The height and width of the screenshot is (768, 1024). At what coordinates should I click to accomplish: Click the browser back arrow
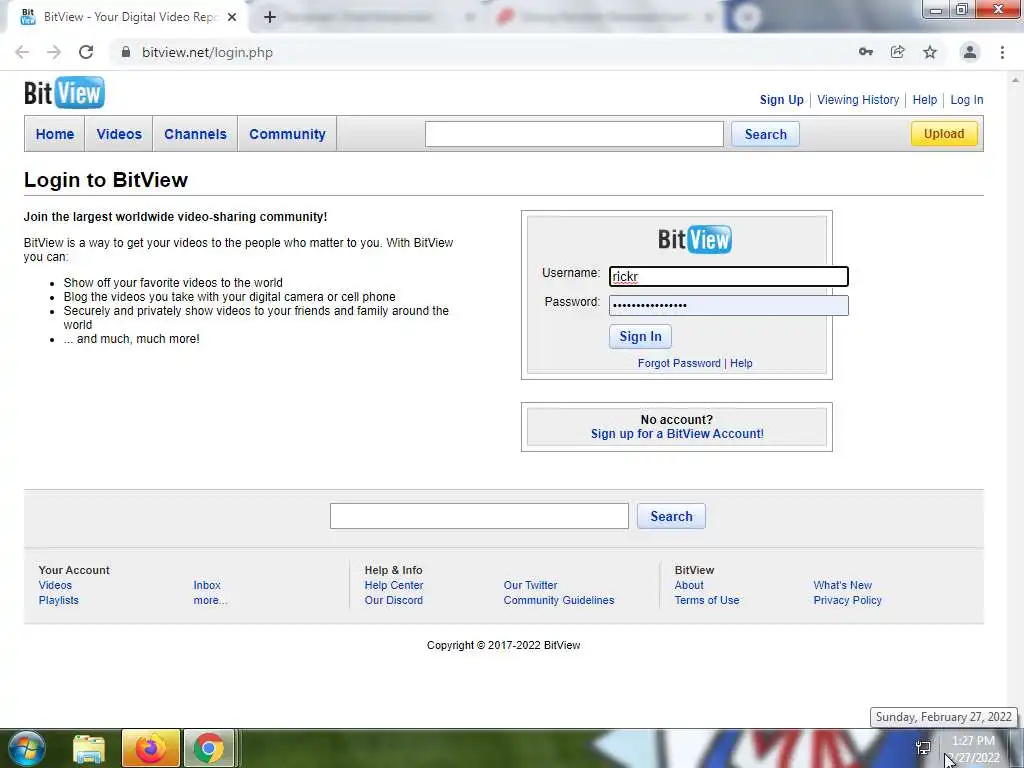pyautogui.click(x=22, y=52)
